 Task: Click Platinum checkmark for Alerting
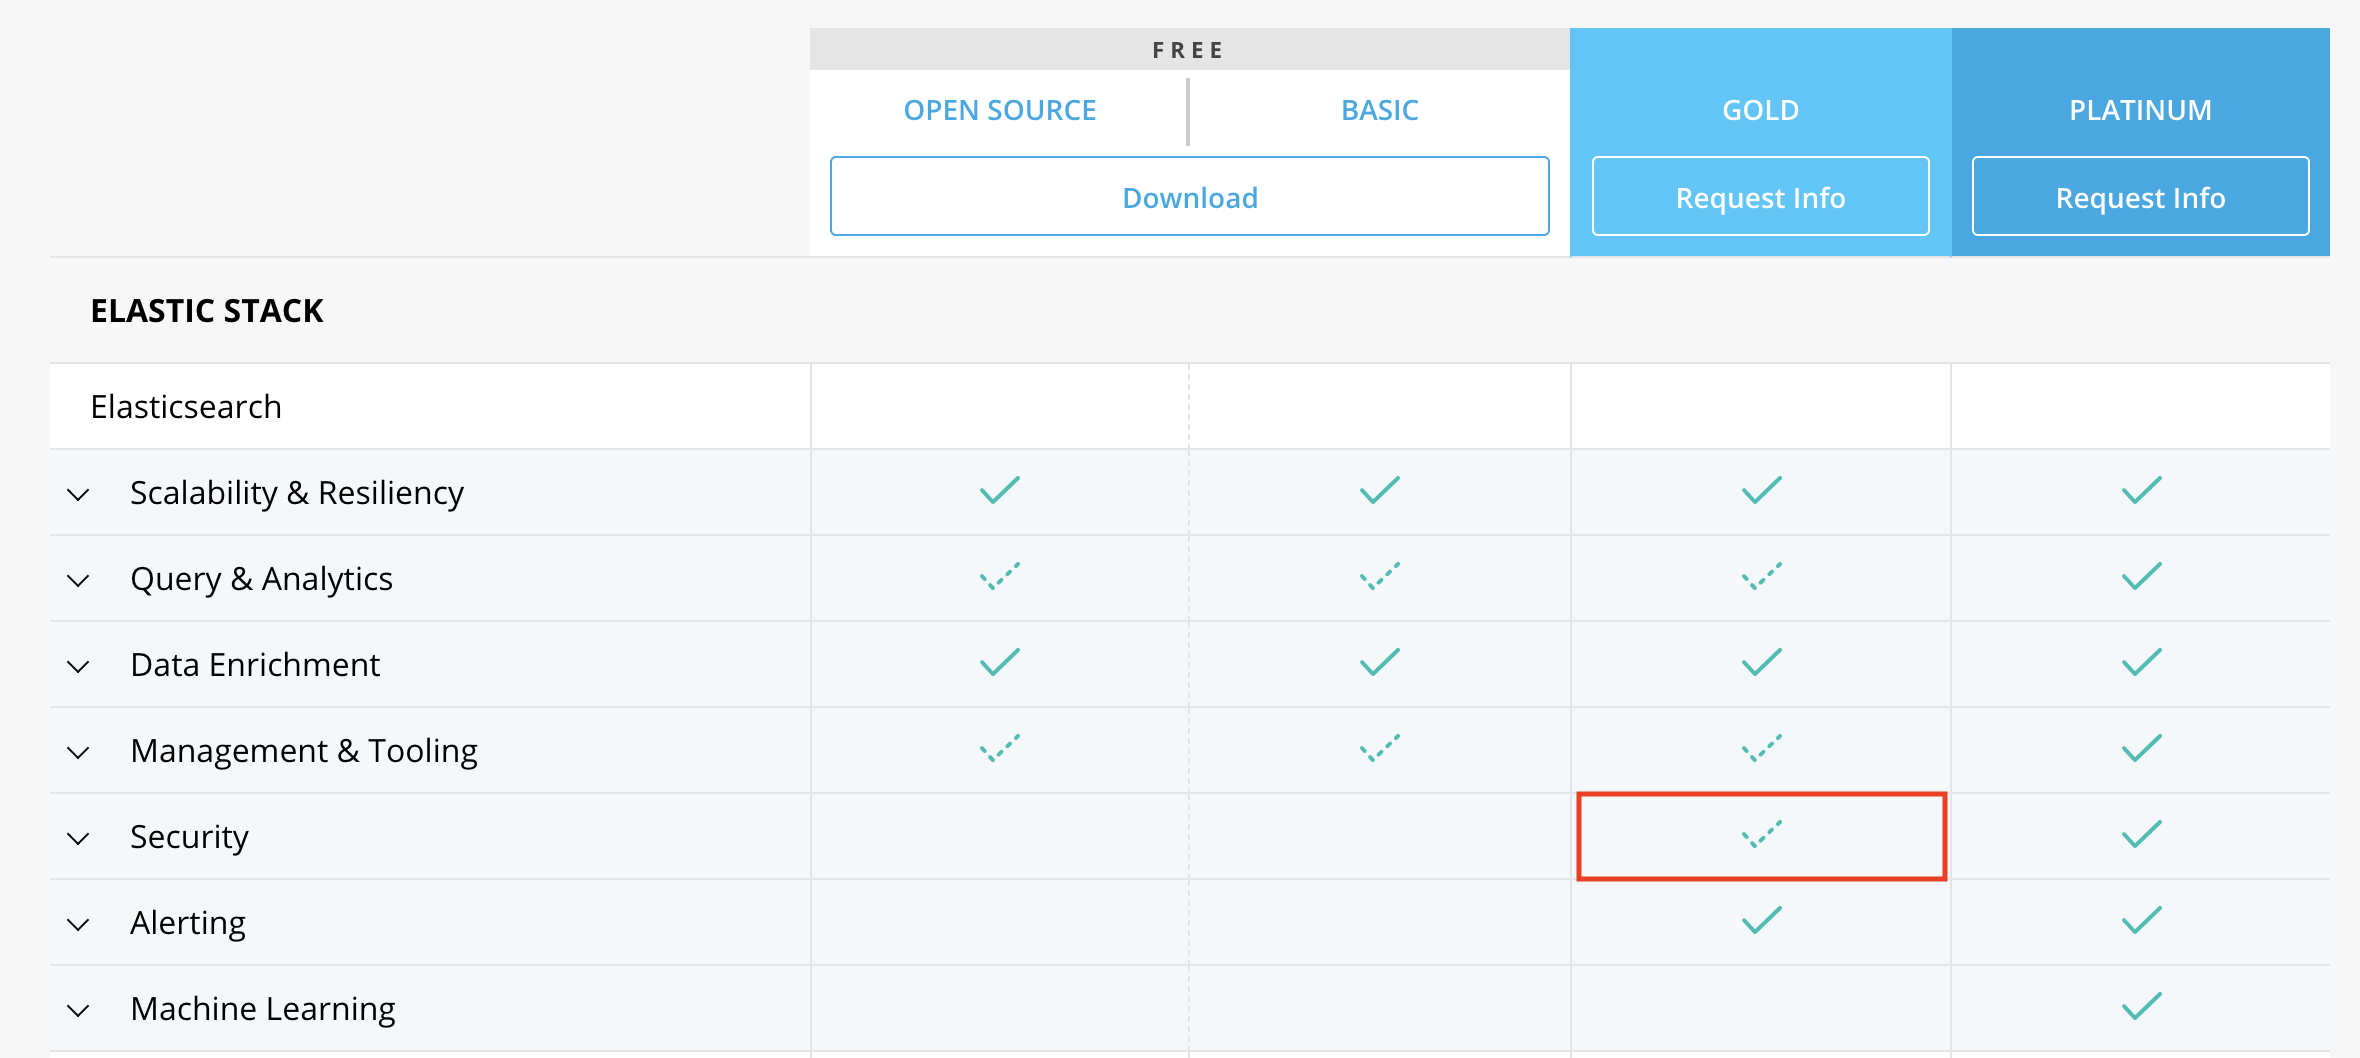point(2142,920)
